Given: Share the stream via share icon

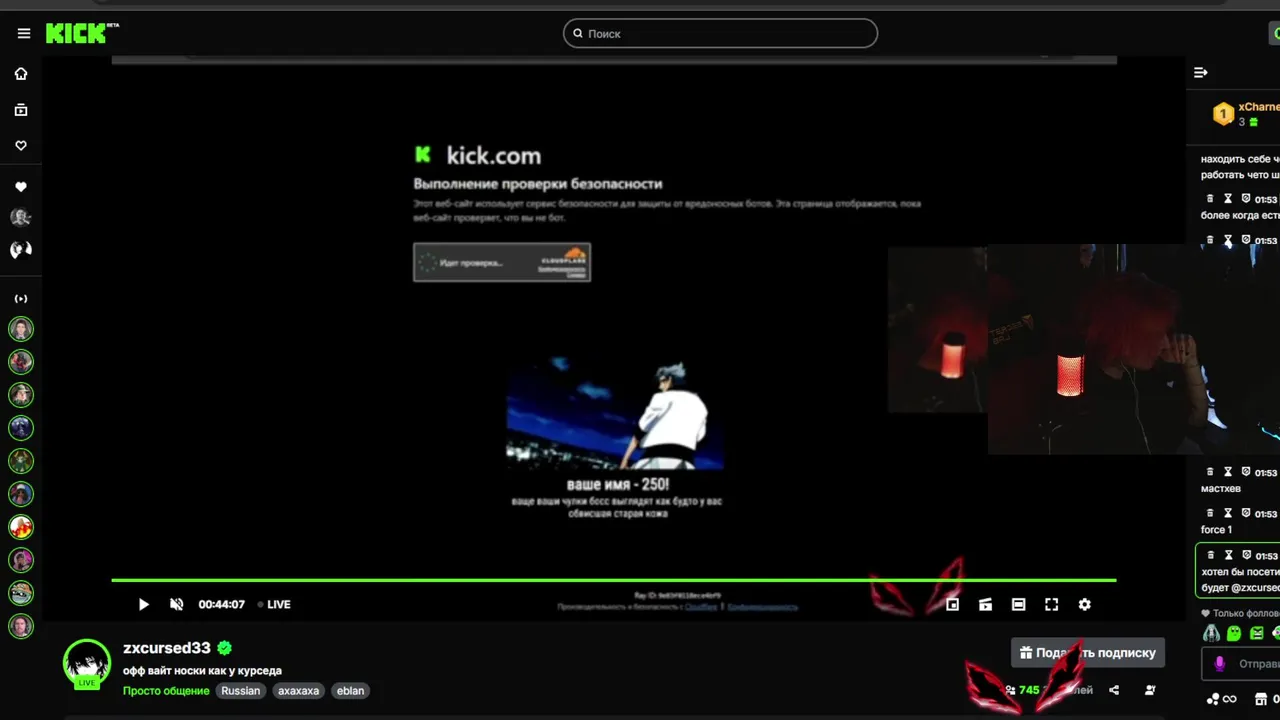Looking at the screenshot, I should click(x=1114, y=690).
